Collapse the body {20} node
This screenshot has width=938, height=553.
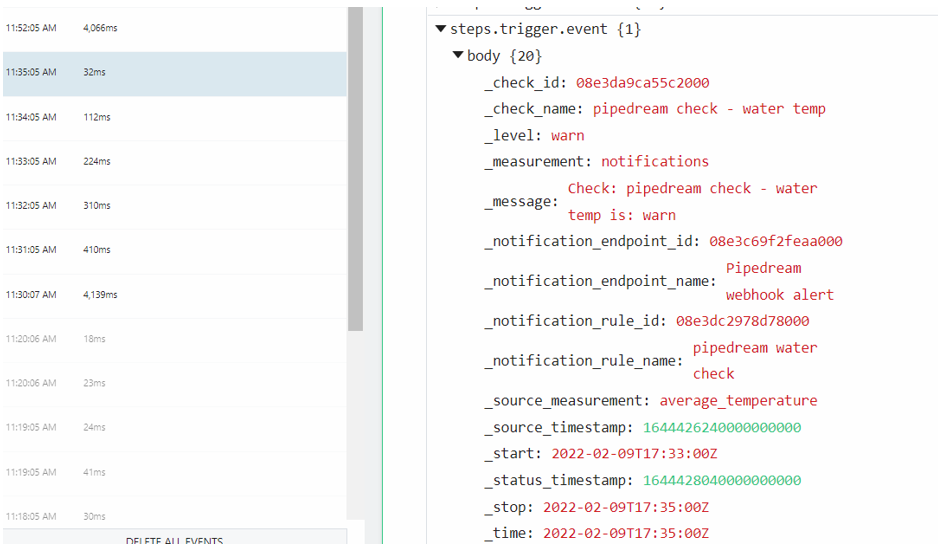point(458,55)
